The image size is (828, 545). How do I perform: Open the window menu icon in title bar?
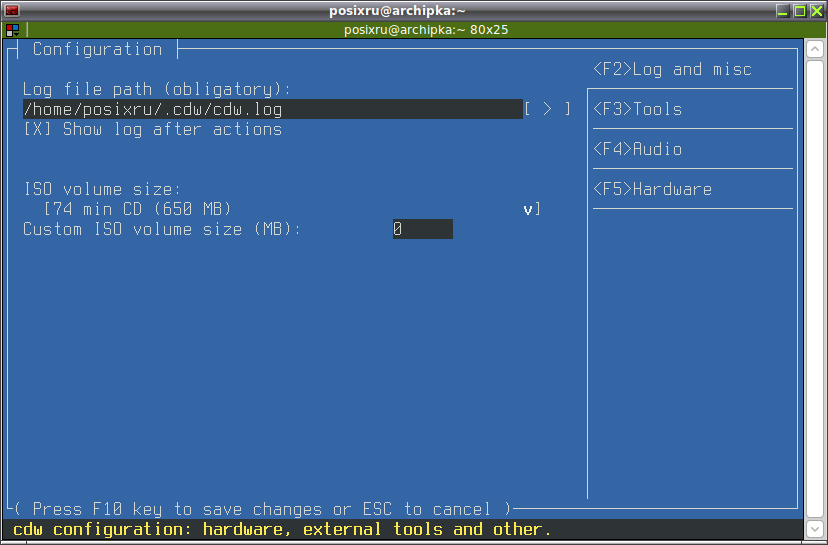coord(12,10)
